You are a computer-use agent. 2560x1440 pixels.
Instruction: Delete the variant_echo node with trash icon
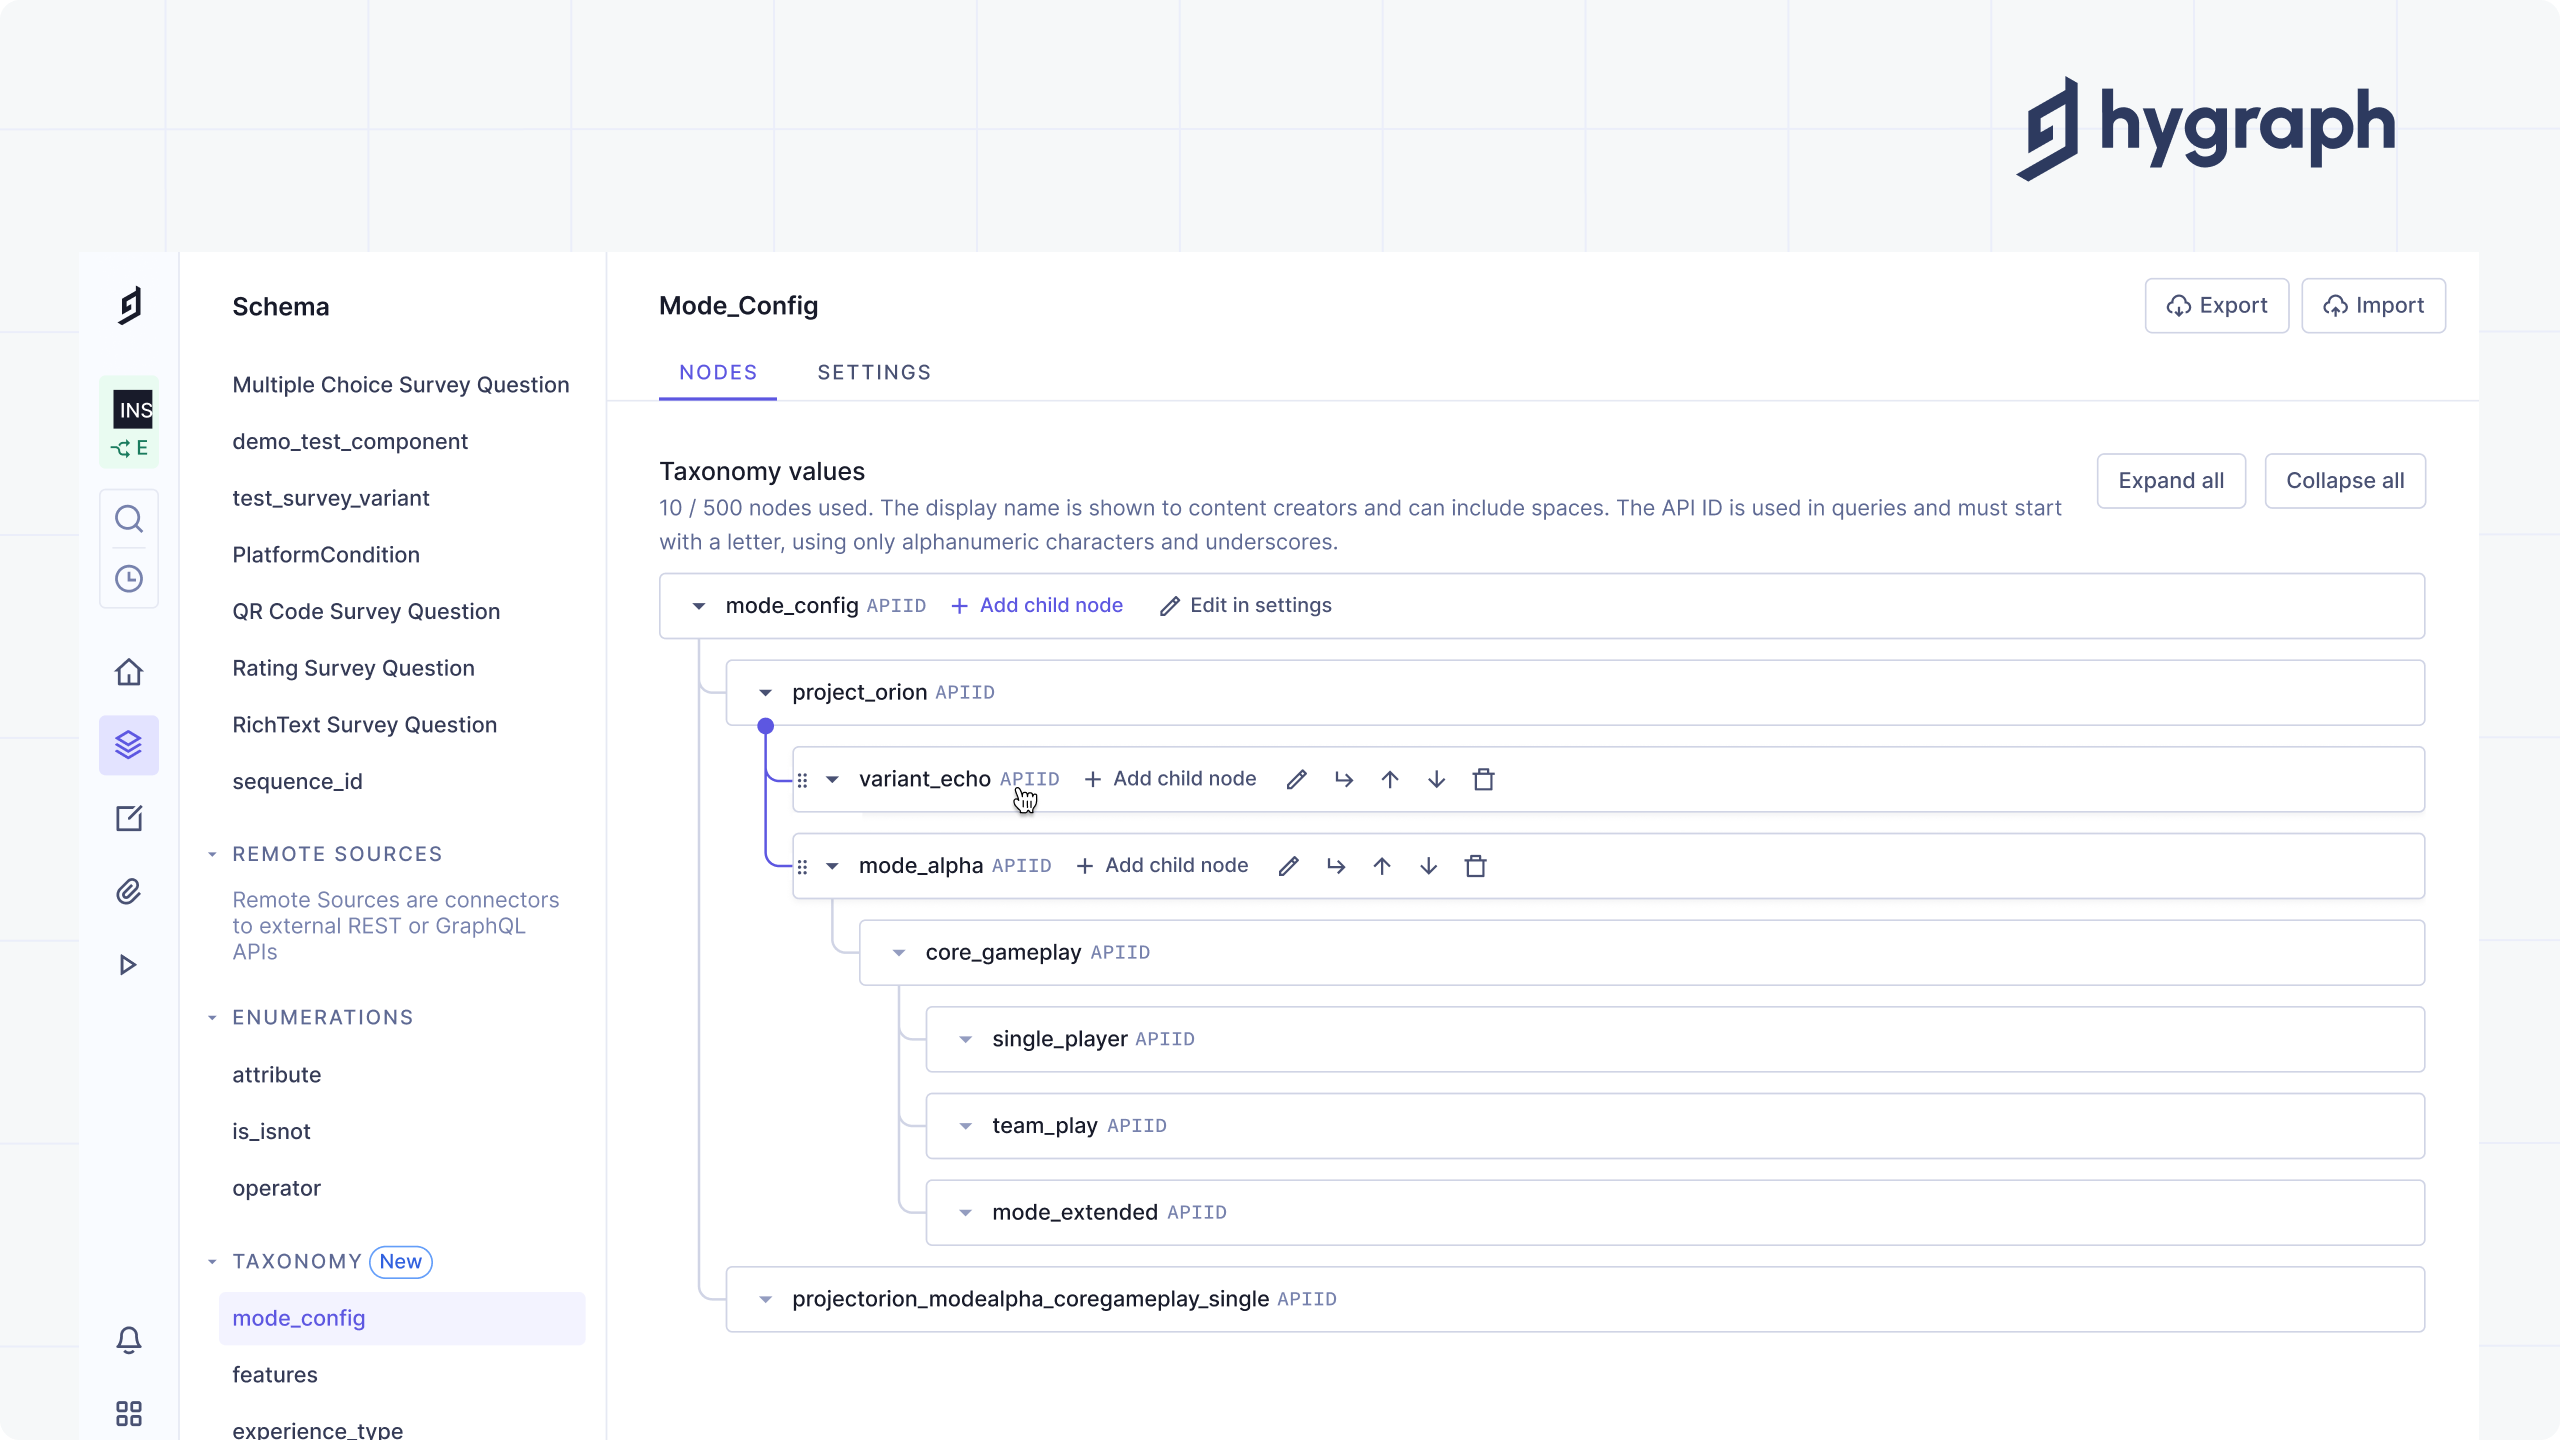pos(1483,780)
